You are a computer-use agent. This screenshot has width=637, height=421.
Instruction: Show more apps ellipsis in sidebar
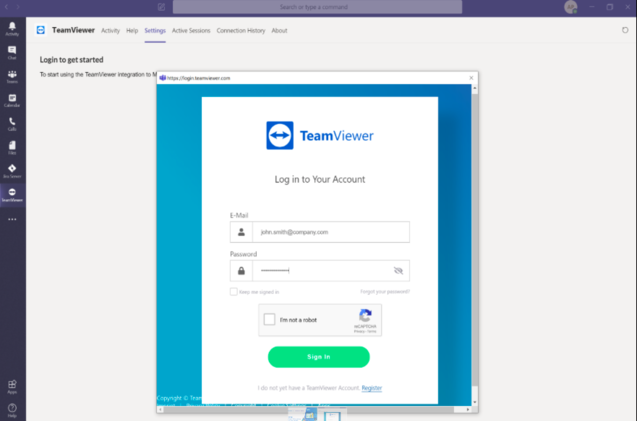pyautogui.click(x=12, y=219)
